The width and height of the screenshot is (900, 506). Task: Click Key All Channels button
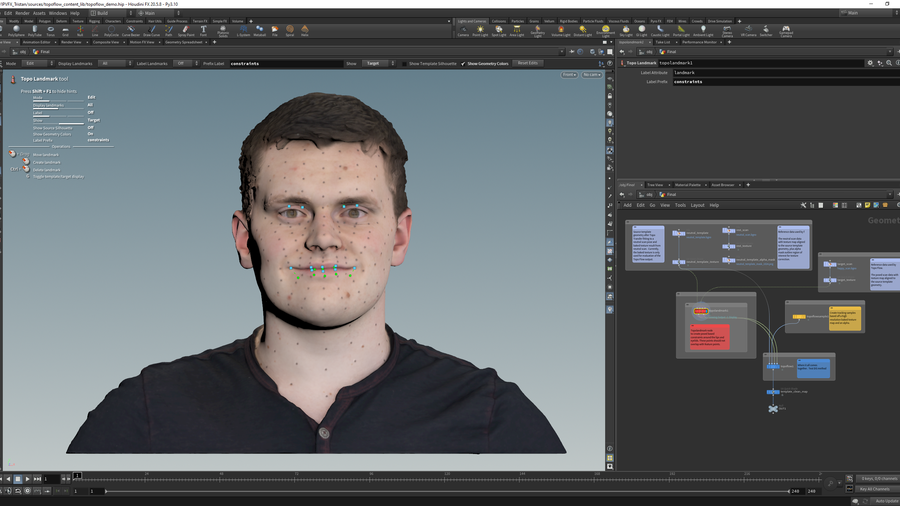tap(874, 489)
